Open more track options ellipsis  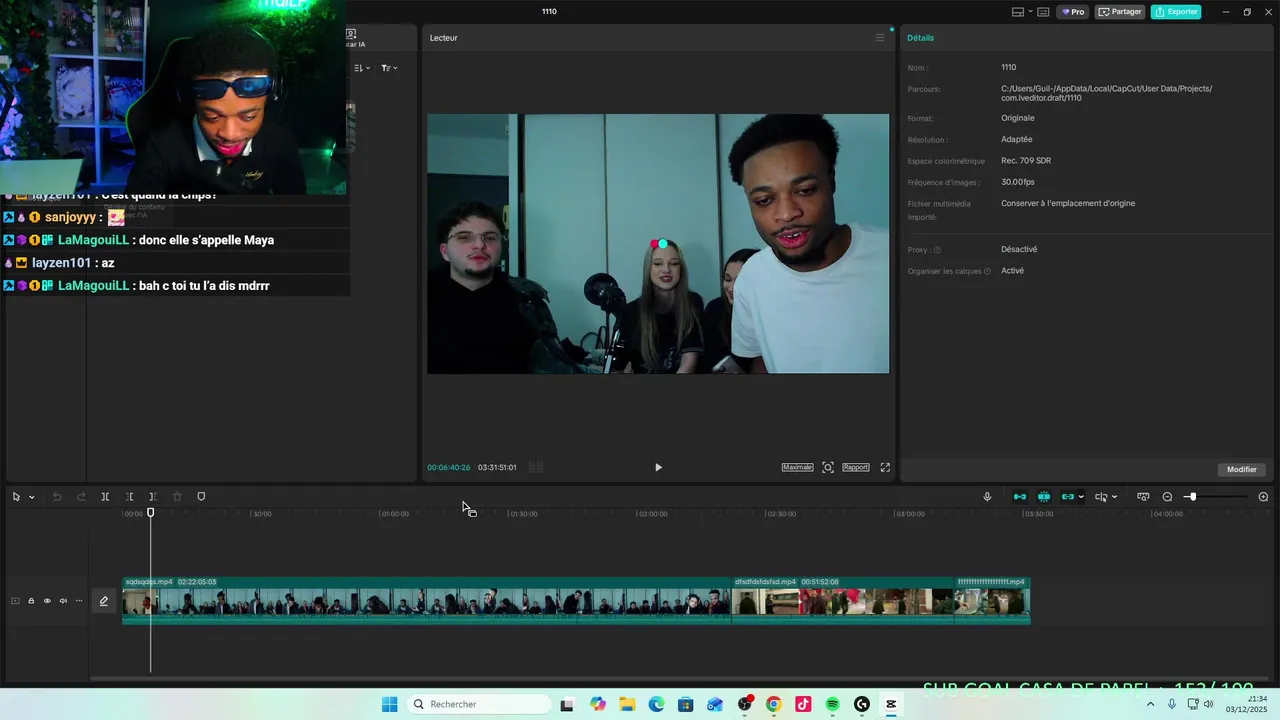(x=79, y=601)
